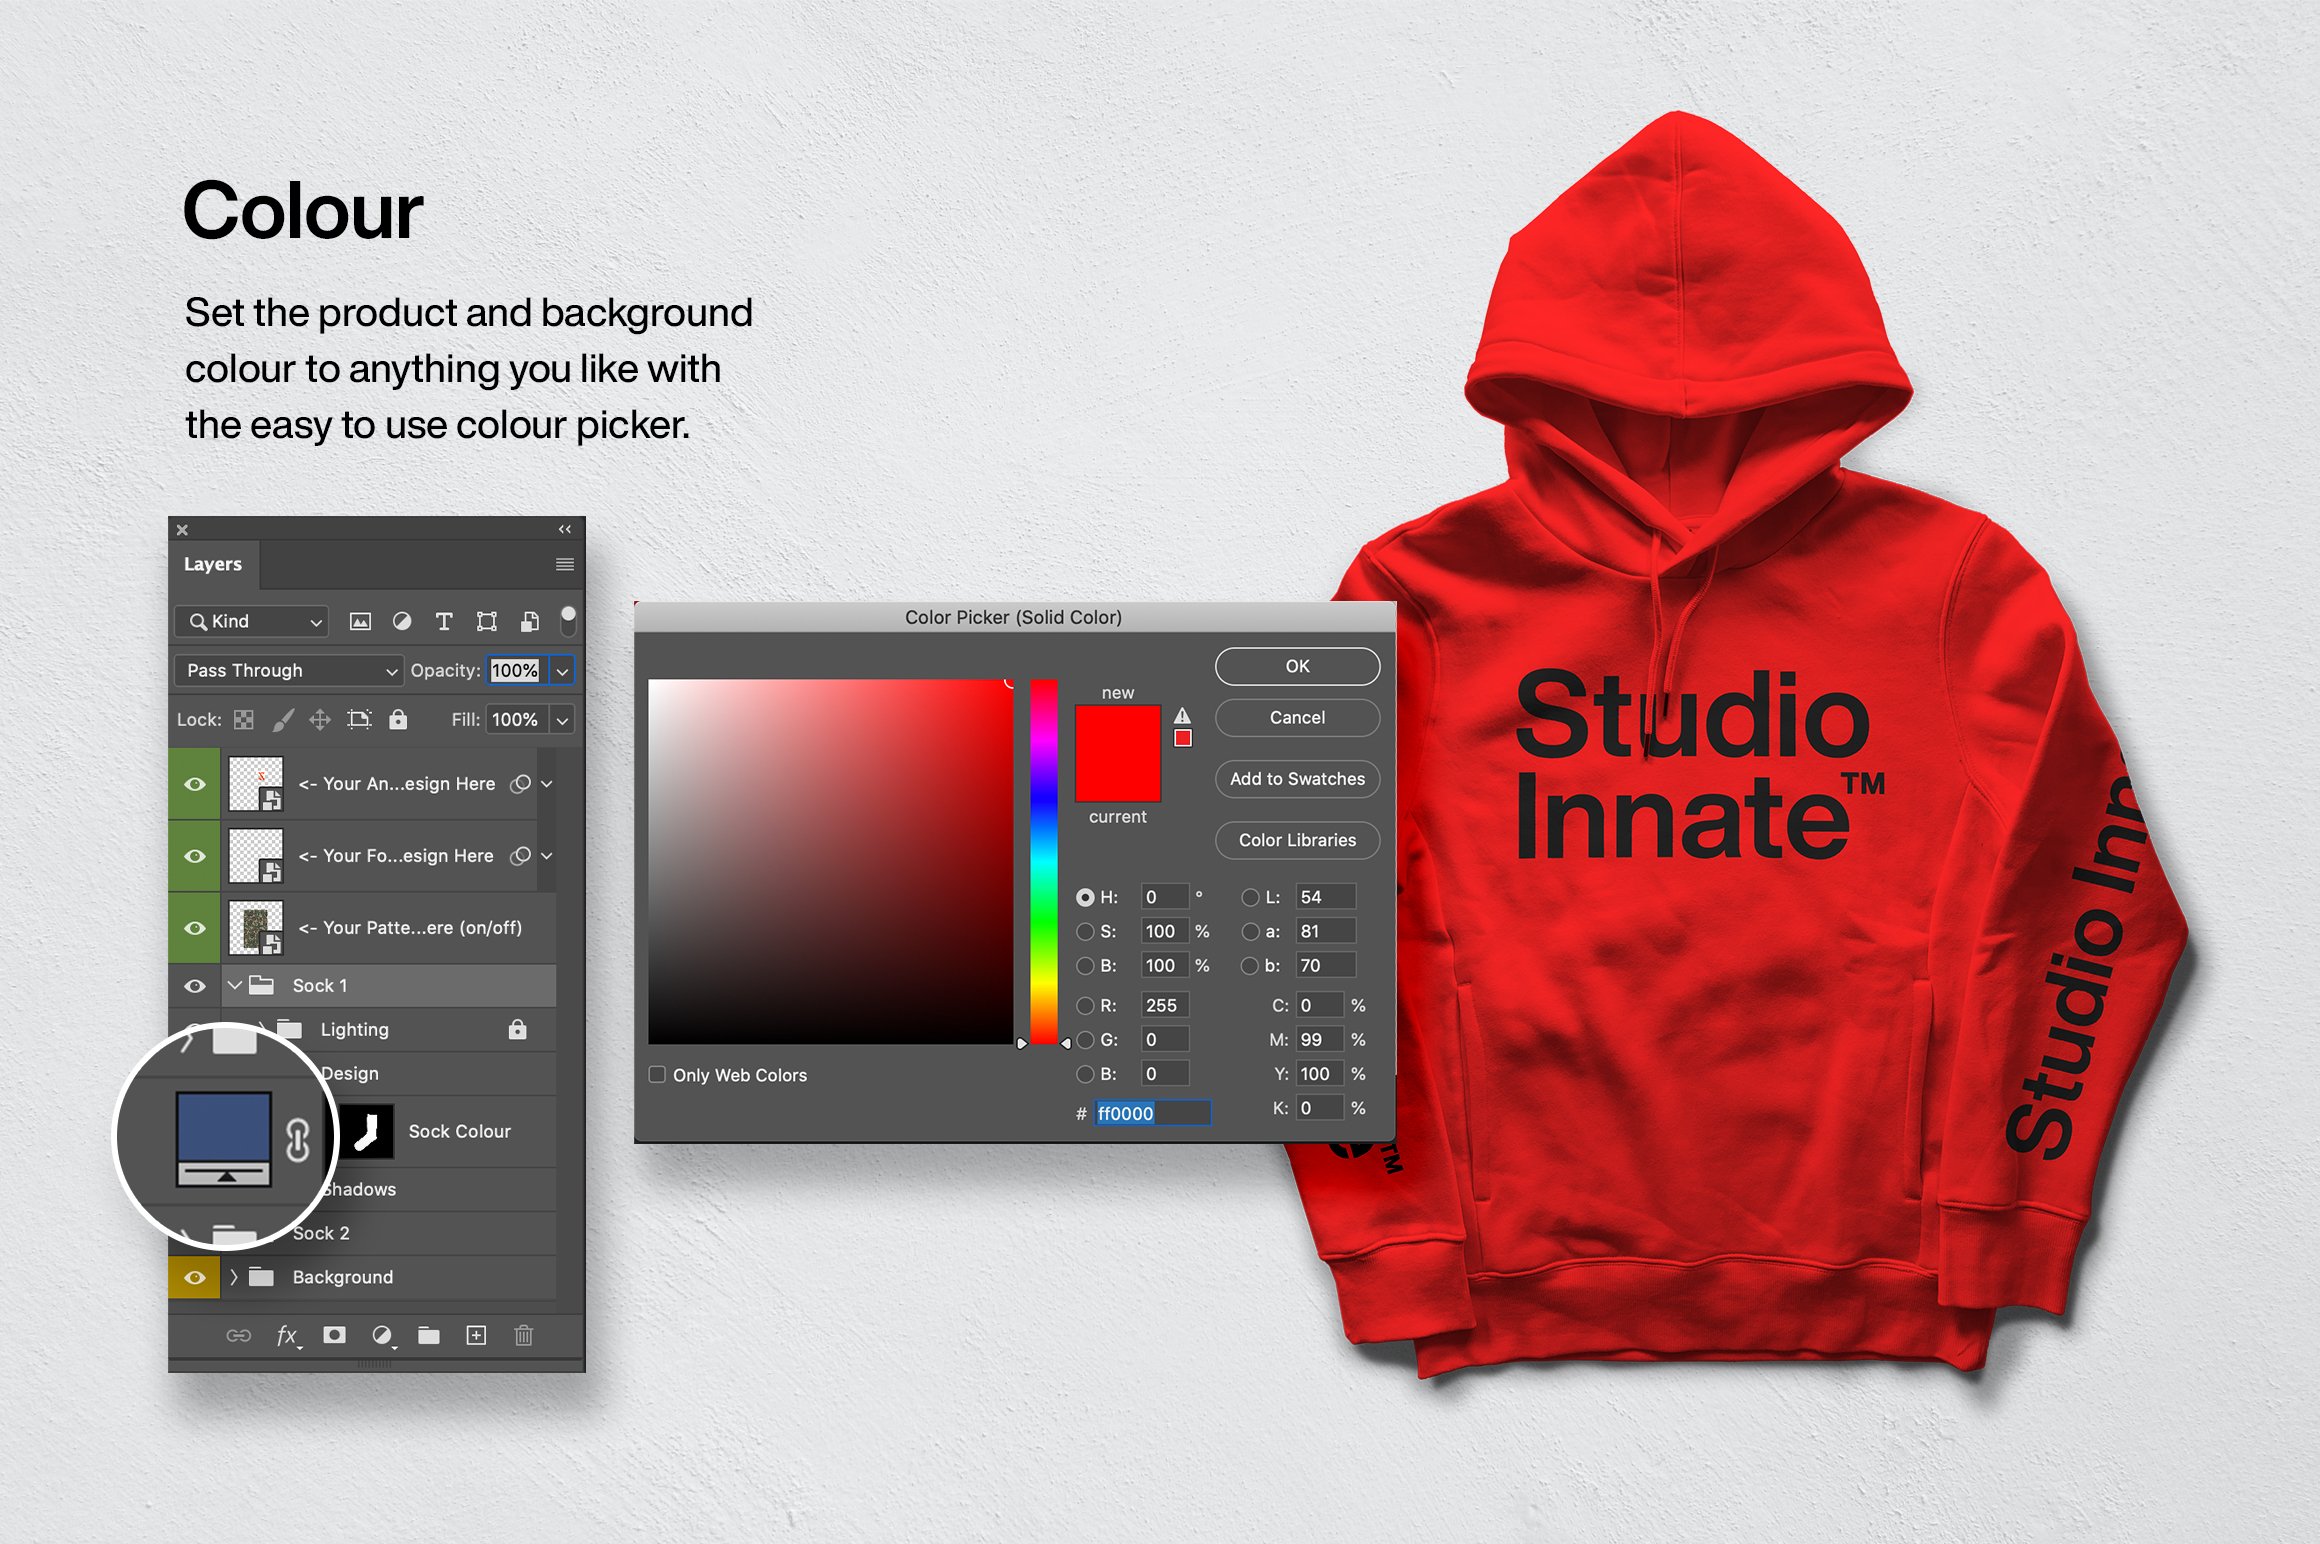This screenshot has height=1544, width=2320.
Task: Click the layer mask icon
Action: (x=334, y=1335)
